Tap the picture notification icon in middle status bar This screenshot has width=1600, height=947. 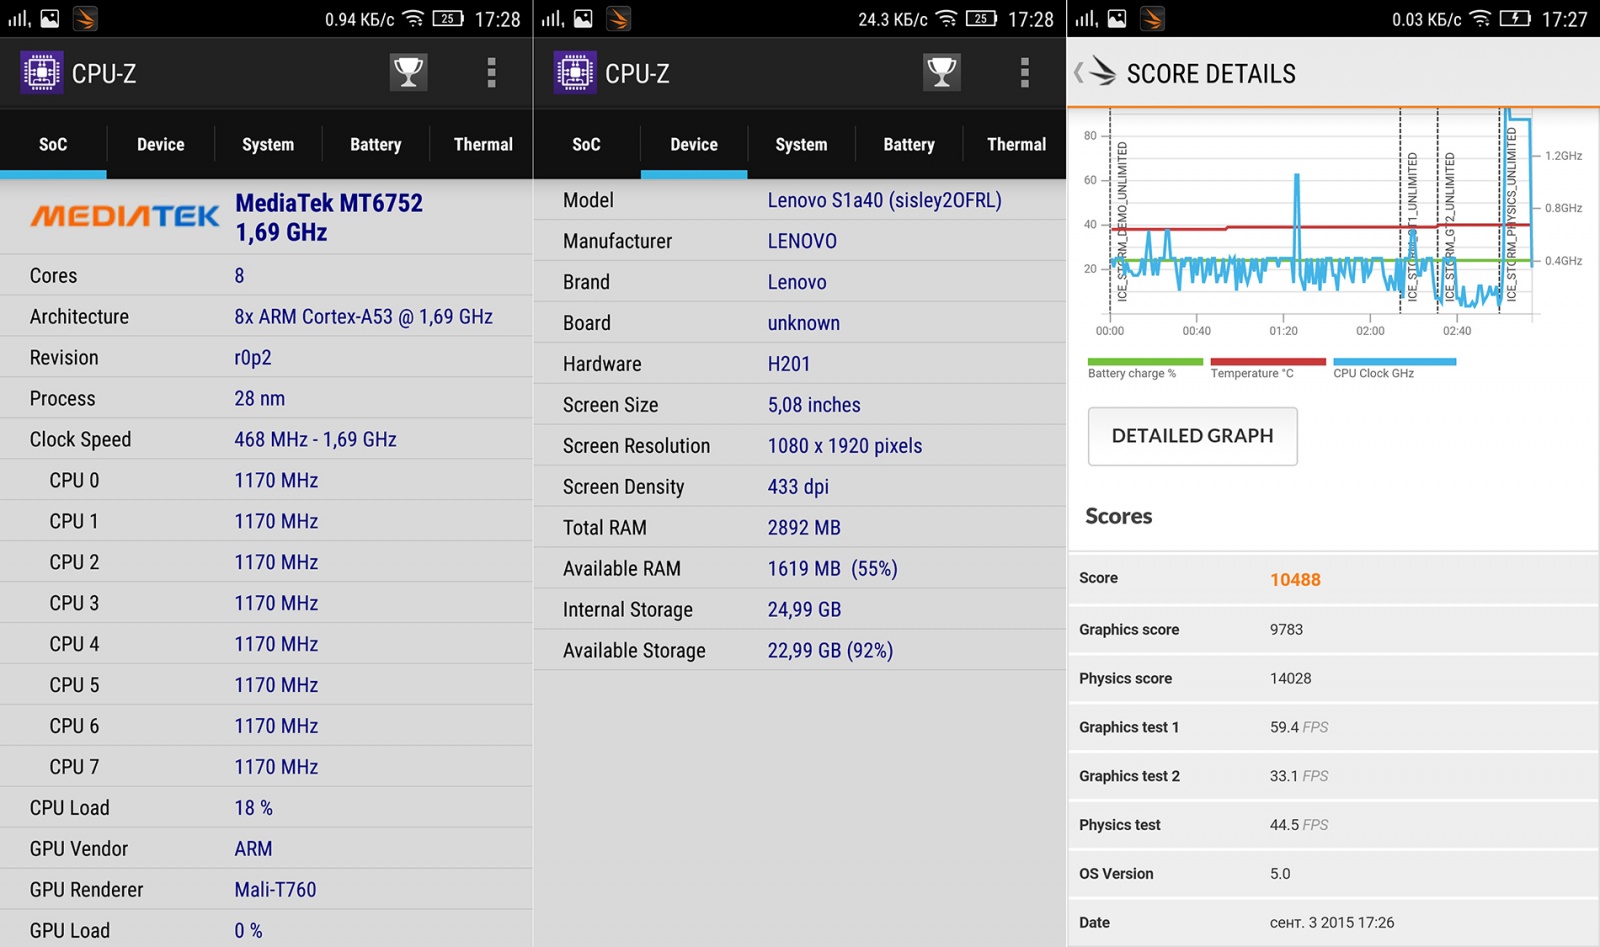coord(583,19)
